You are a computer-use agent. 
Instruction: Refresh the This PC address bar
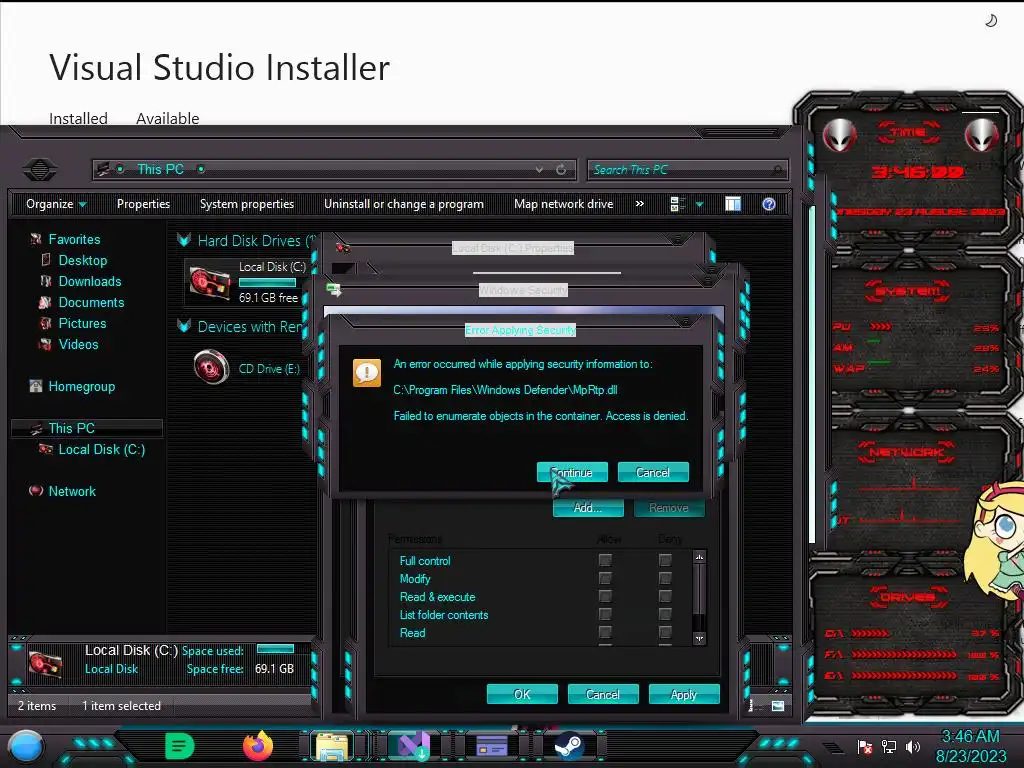click(x=561, y=170)
